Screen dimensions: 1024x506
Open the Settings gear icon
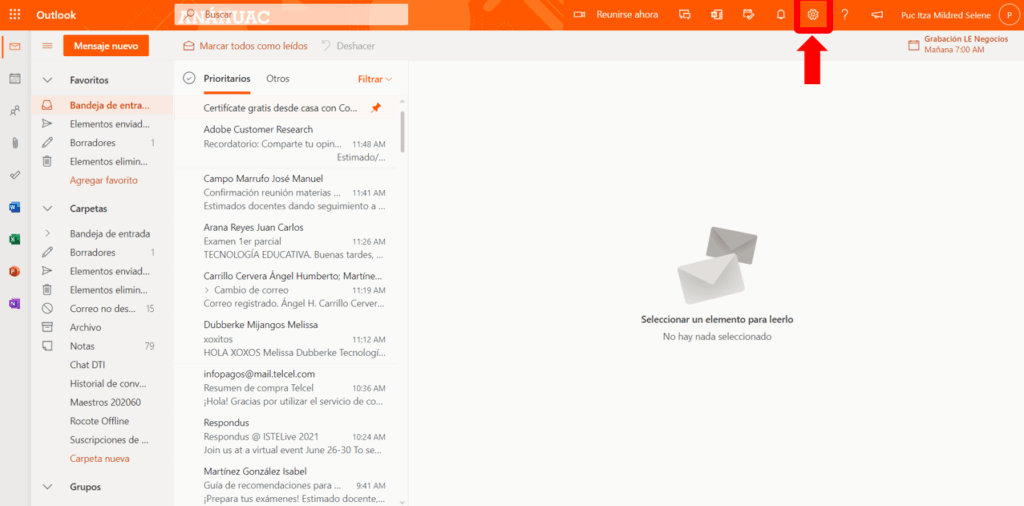pyautogui.click(x=813, y=15)
